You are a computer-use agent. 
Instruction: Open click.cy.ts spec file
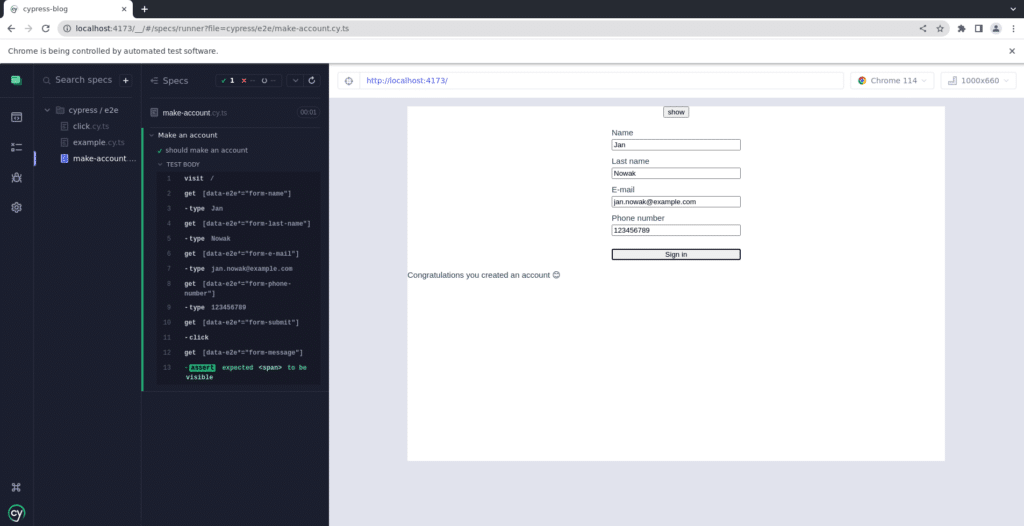click(x=91, y=126)
